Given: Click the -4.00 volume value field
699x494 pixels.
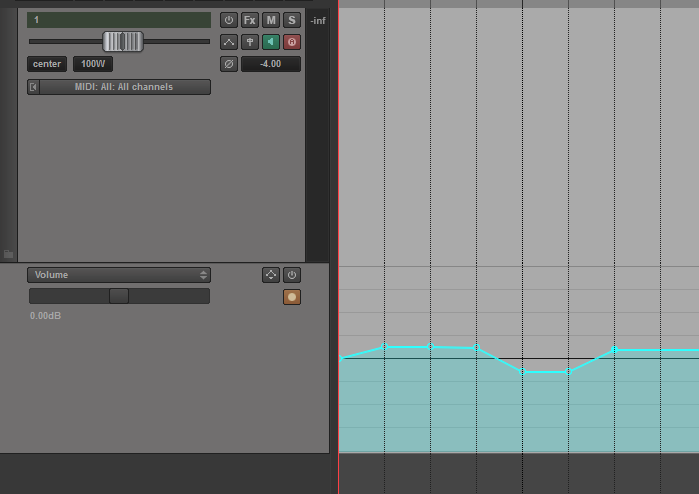Looking at the screenshot, I should (x=271, y=64).
